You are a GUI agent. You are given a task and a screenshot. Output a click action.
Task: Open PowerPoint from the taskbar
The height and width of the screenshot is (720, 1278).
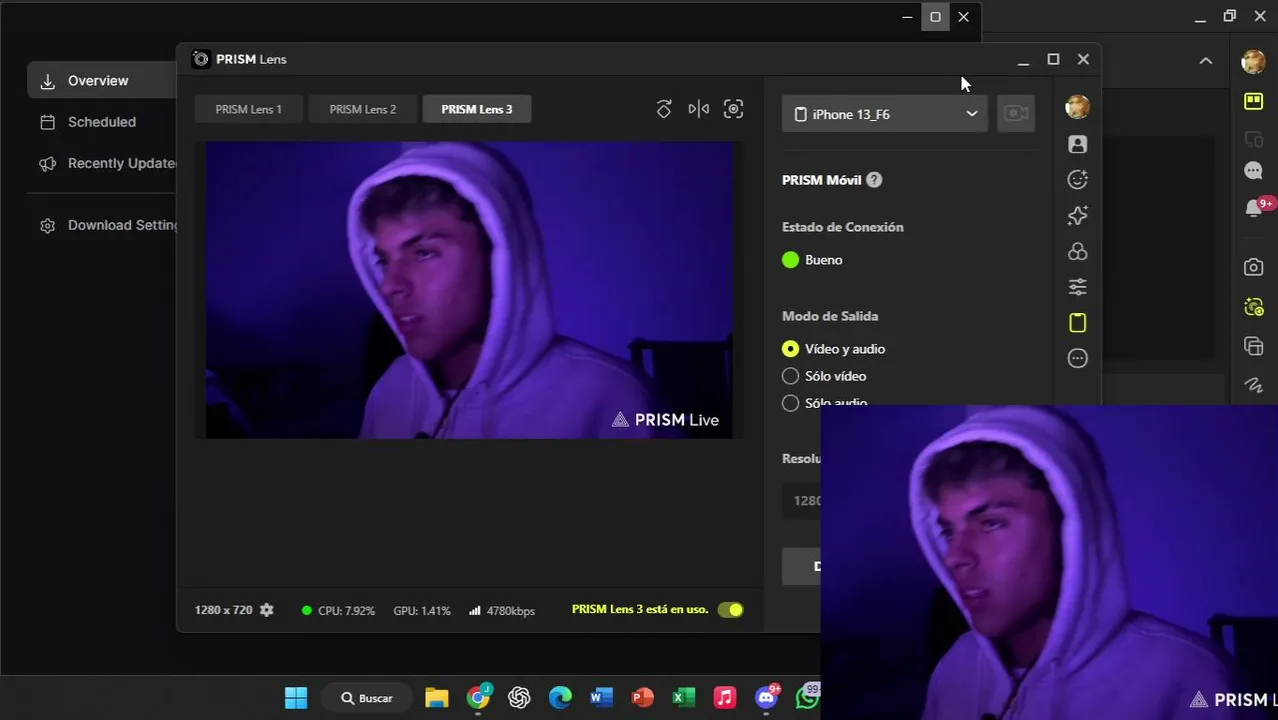tap(642, 698)
